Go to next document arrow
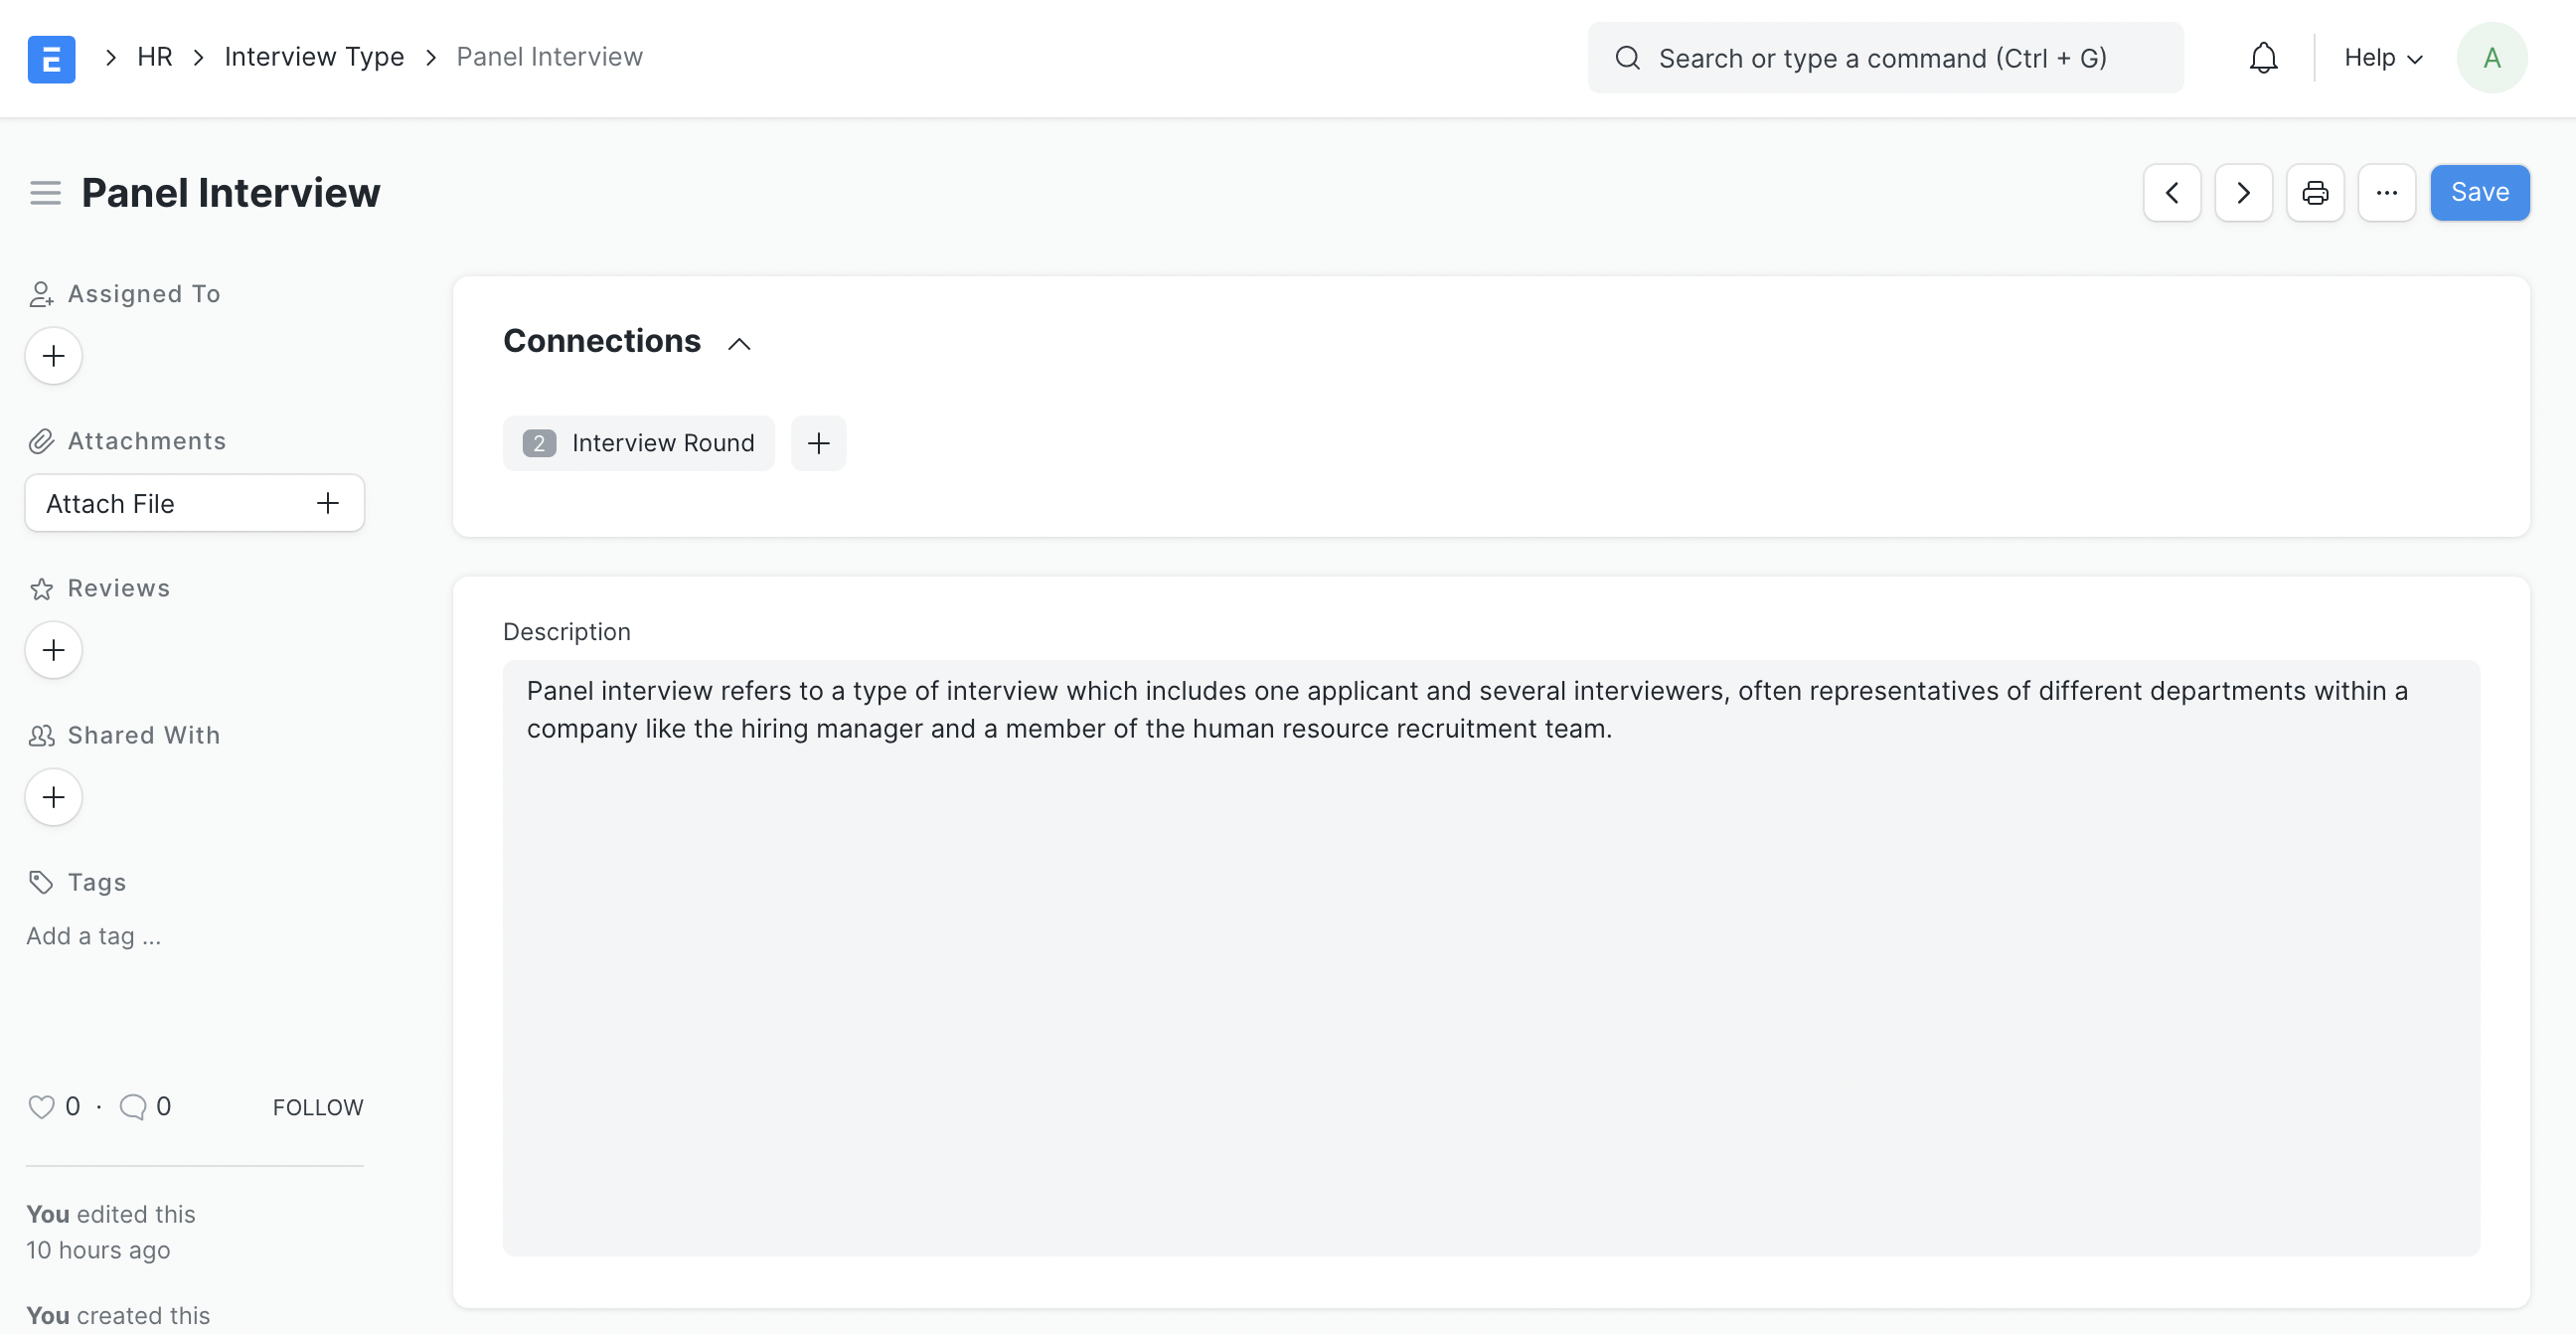Screen dimensions: 2576x1334 pyautogui.click(x=2243, y=192)
